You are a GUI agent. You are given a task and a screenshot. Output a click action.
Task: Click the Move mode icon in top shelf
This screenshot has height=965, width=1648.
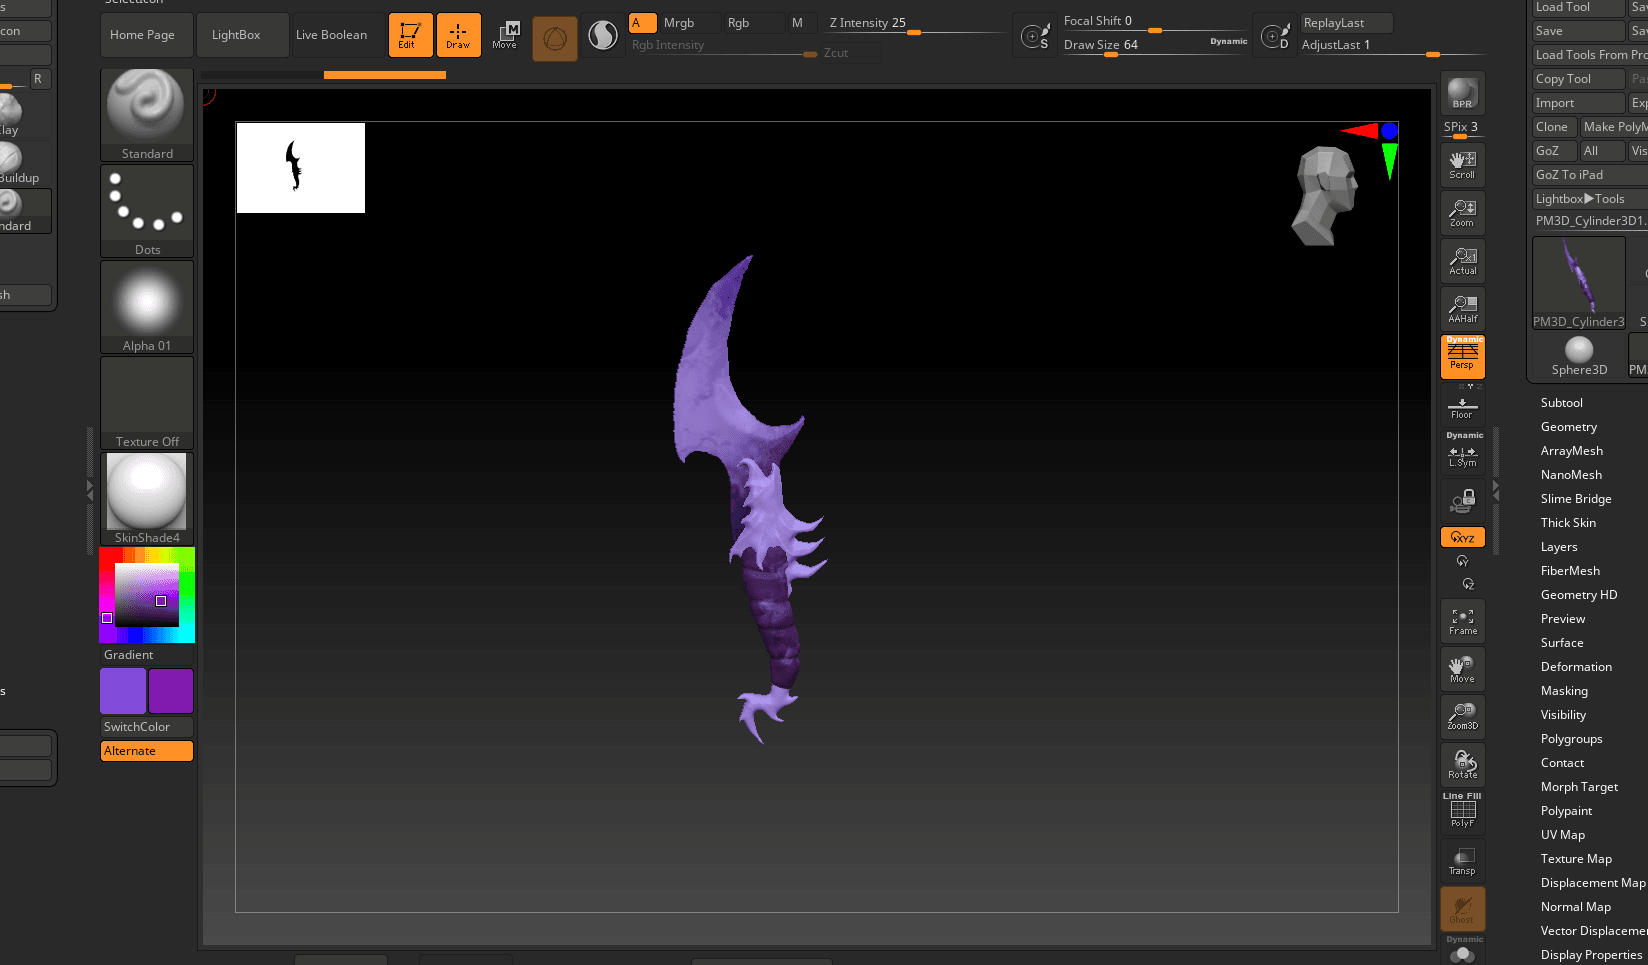pos(505,35)
